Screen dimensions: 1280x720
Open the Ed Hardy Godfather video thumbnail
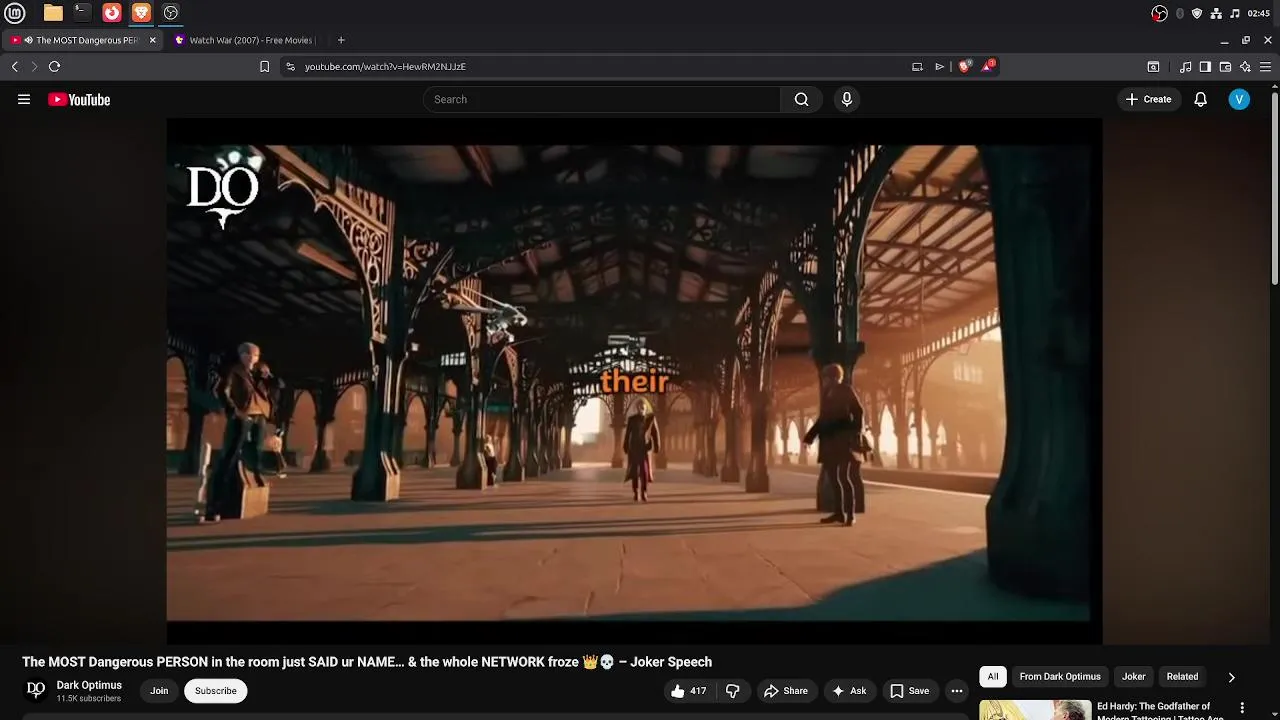[x=1035, y=710]
